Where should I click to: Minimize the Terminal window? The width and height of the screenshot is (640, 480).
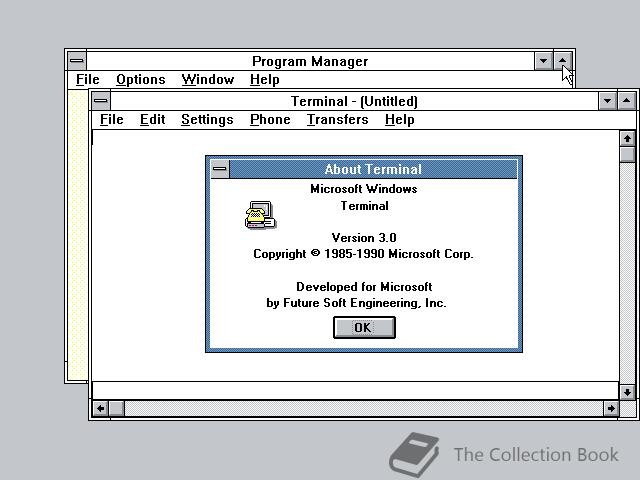[x=607, y=101]
